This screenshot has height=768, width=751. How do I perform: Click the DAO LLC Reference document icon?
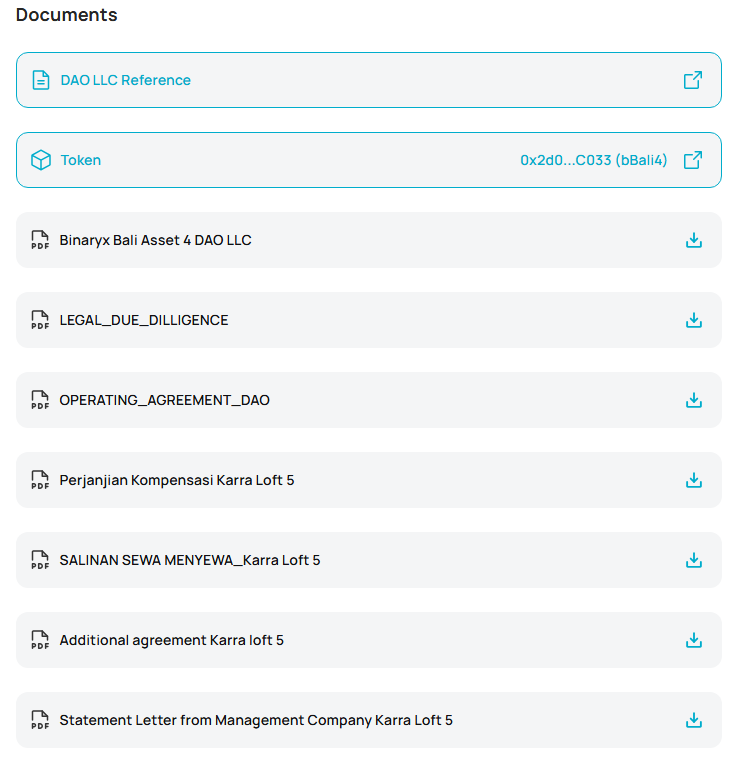click(x=41, y=80)
